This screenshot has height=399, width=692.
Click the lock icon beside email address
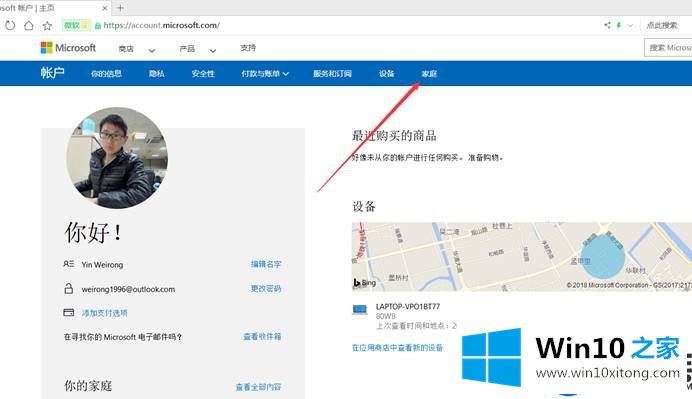(x=68, y=289)
